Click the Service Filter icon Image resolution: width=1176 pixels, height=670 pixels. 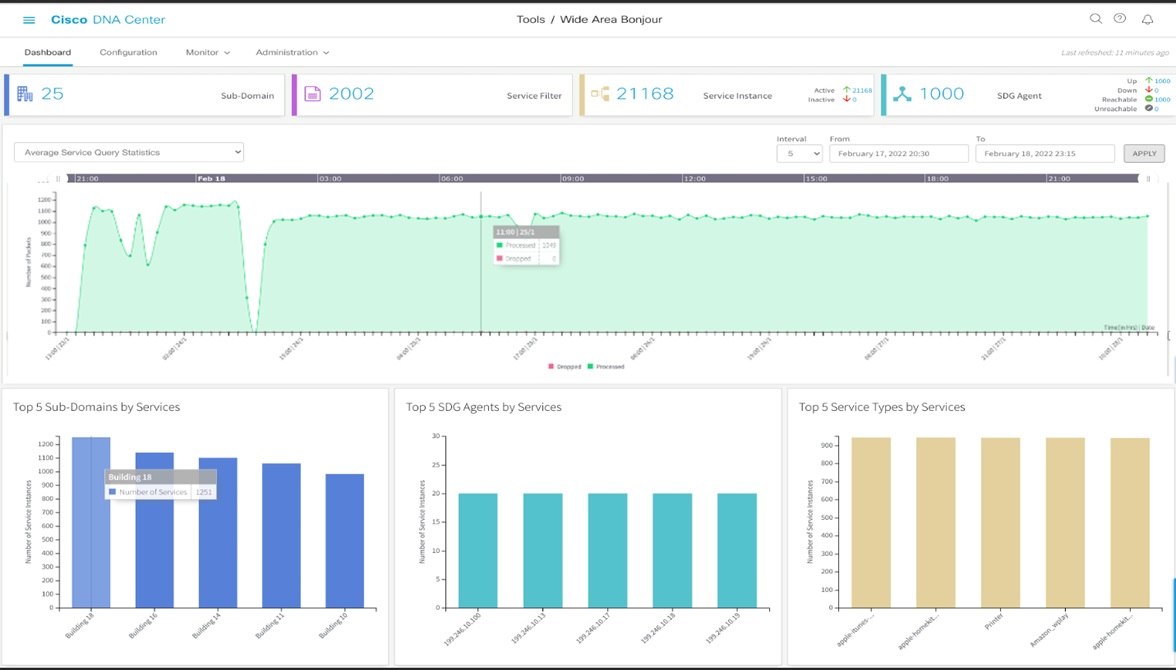(x=312, y=94)
